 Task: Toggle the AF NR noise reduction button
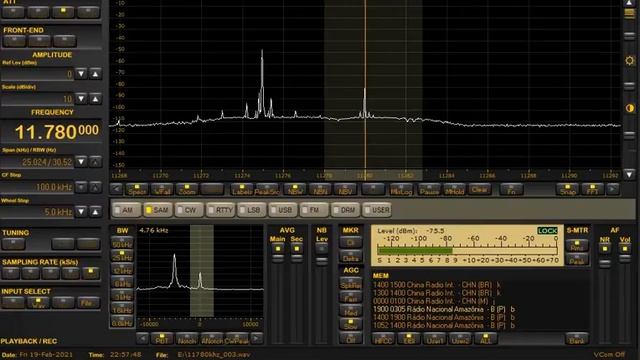[605, 249]
